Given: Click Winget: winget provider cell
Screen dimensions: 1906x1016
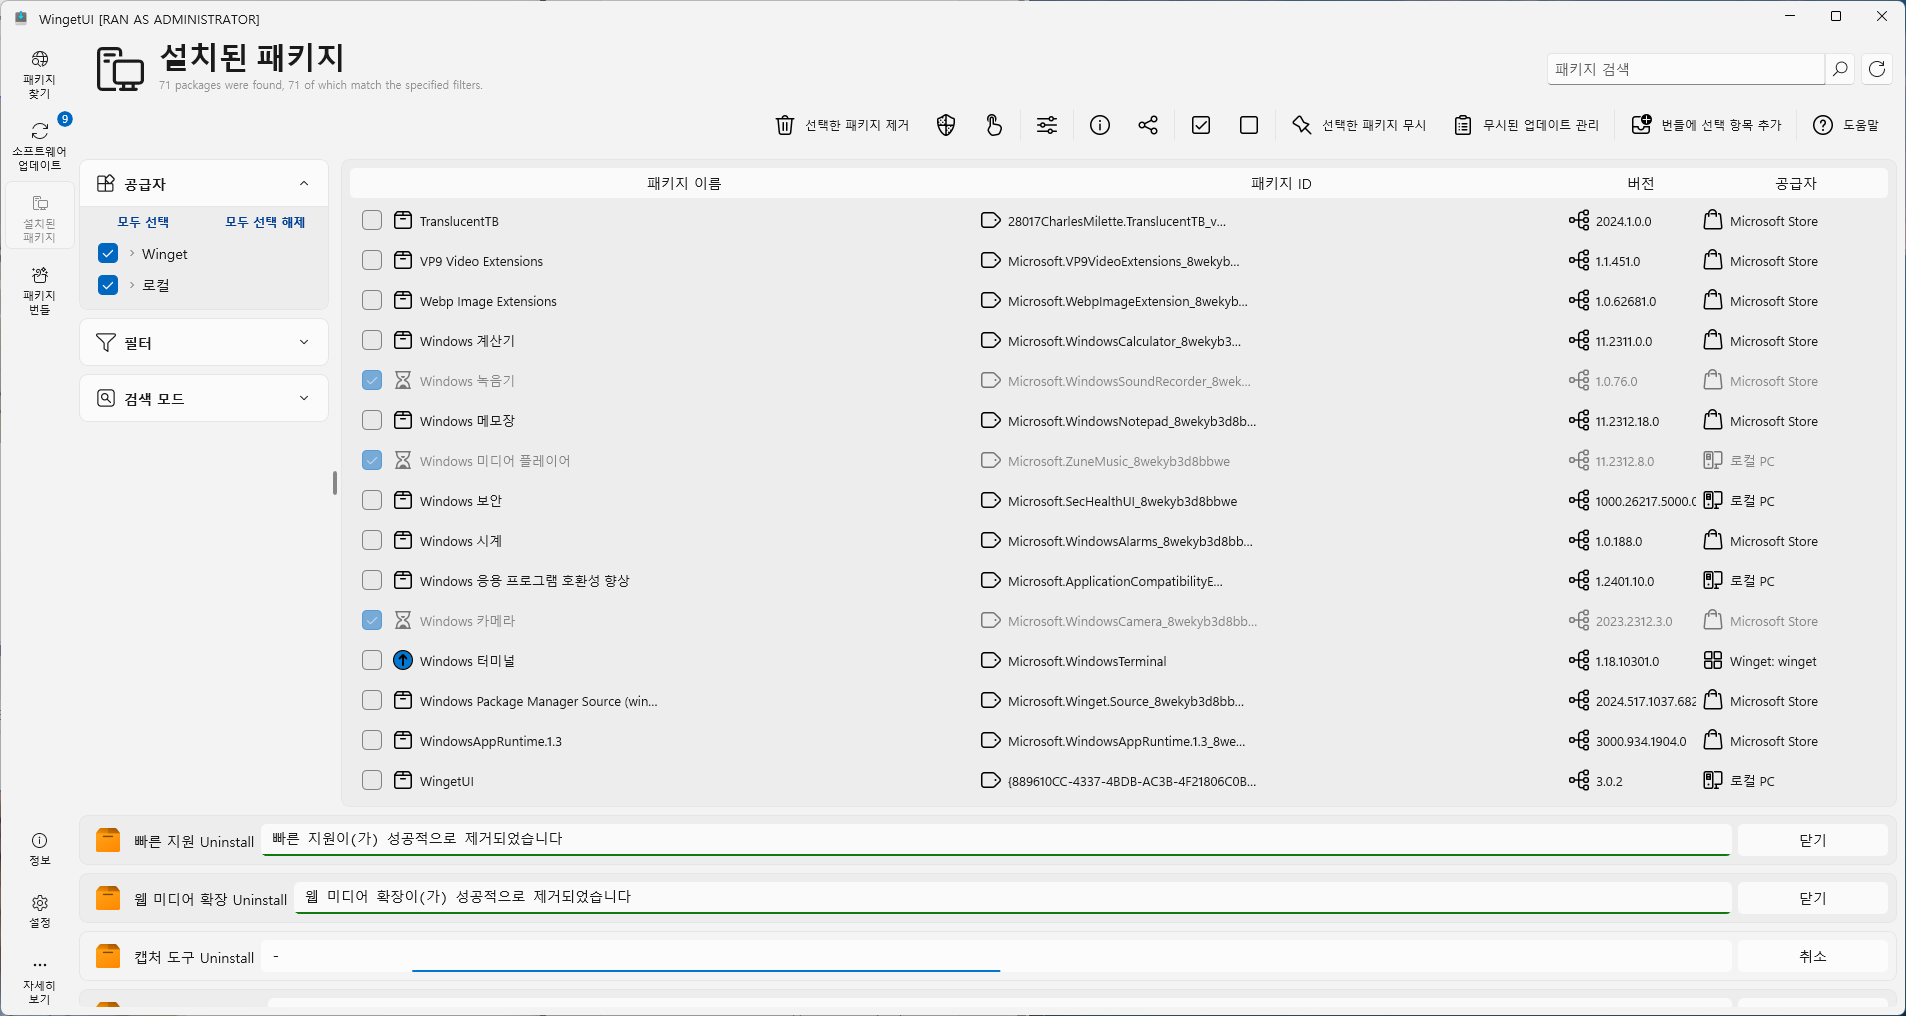Looking at the screenshot, I should point(1773,661).
